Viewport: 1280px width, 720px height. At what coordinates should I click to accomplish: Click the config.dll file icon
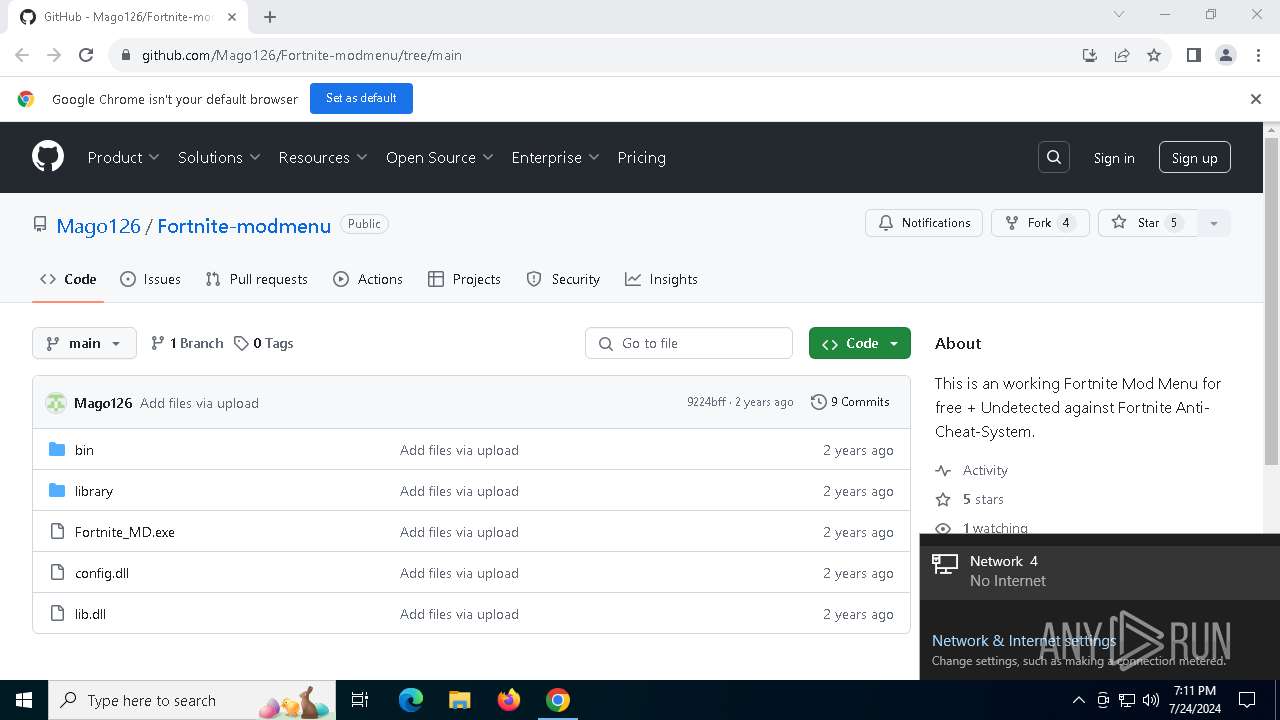(57, 573)
